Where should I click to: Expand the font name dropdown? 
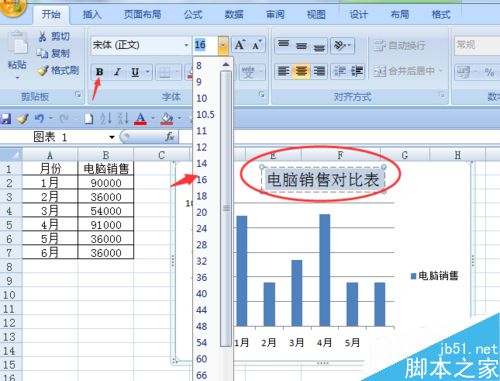pyautogui.click(x=186, y=45)
